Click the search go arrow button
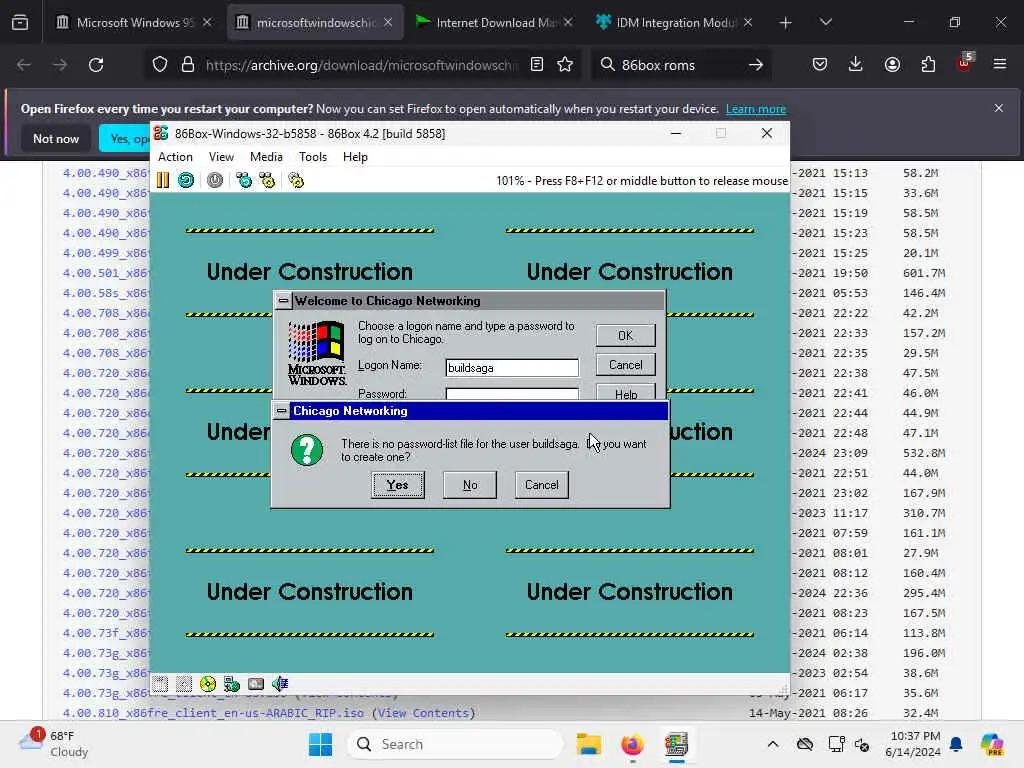Viewport: 1024px width, 768px height. click(x=756, y=65)
